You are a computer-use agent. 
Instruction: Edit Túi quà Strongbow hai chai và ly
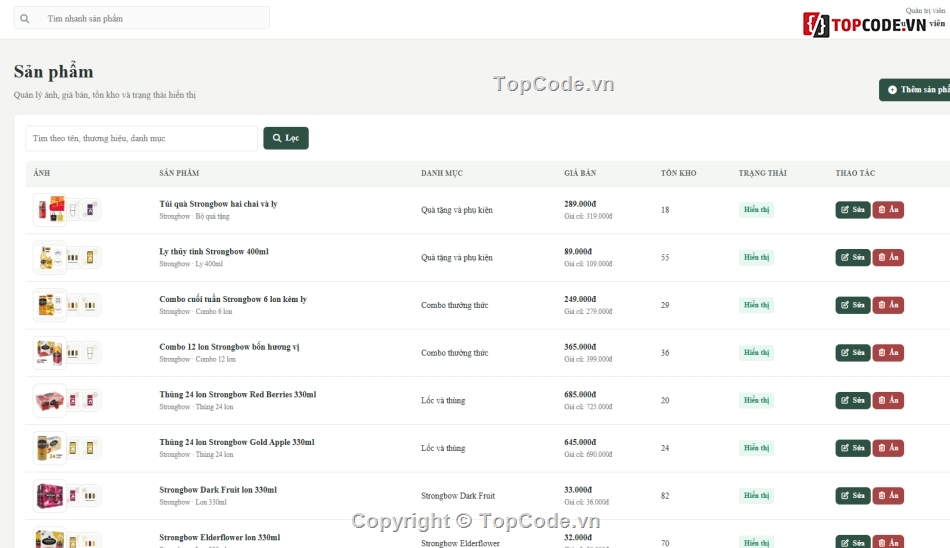tap(852, 210)
